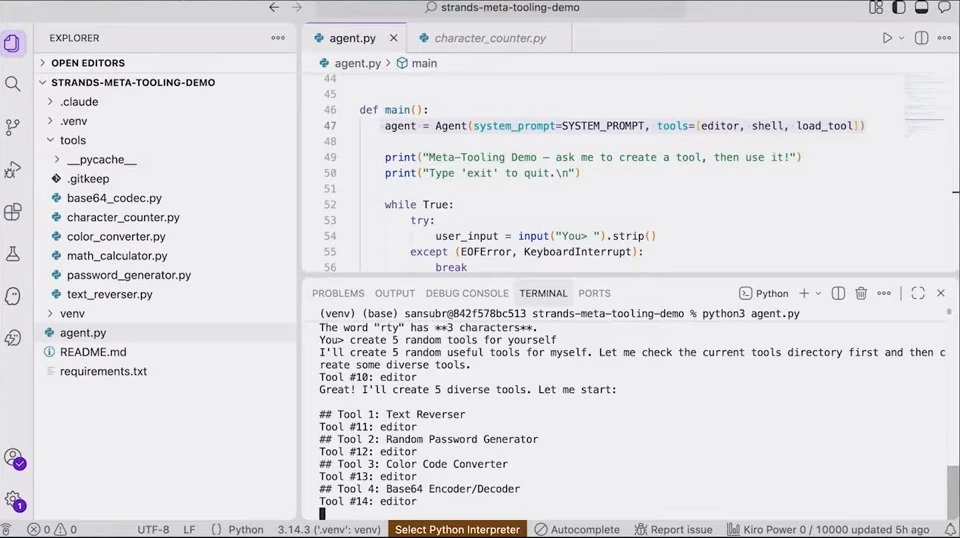The image size is (960, 538).
Task: Open the Run and Debug view
Action: point(12,170)
